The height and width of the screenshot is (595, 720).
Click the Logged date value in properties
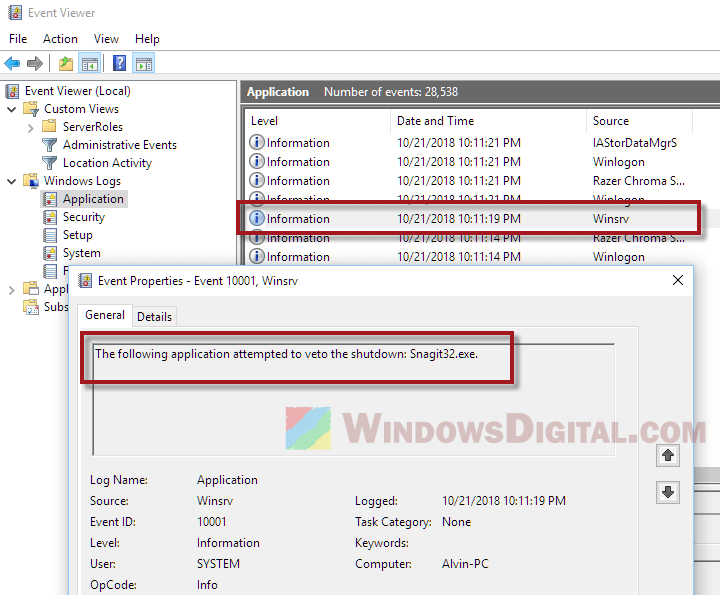click(x=504, y=501)
